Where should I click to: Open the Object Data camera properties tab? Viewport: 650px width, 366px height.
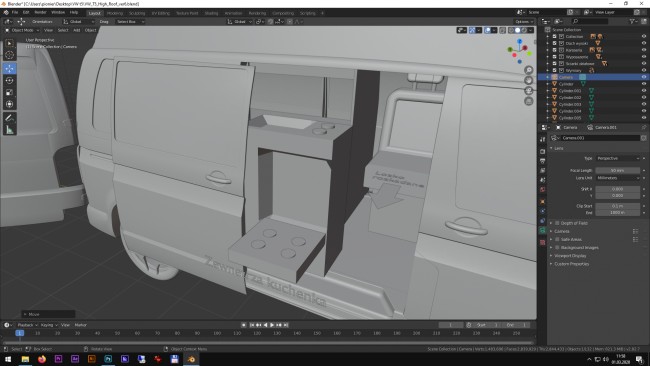click(x=543, y=230)
